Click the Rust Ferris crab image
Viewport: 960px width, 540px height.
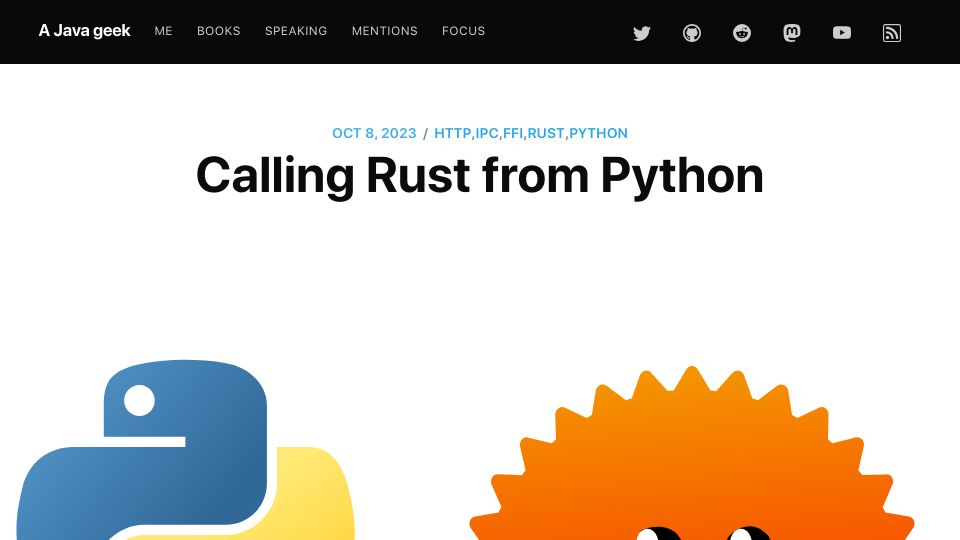click(692, 453)
